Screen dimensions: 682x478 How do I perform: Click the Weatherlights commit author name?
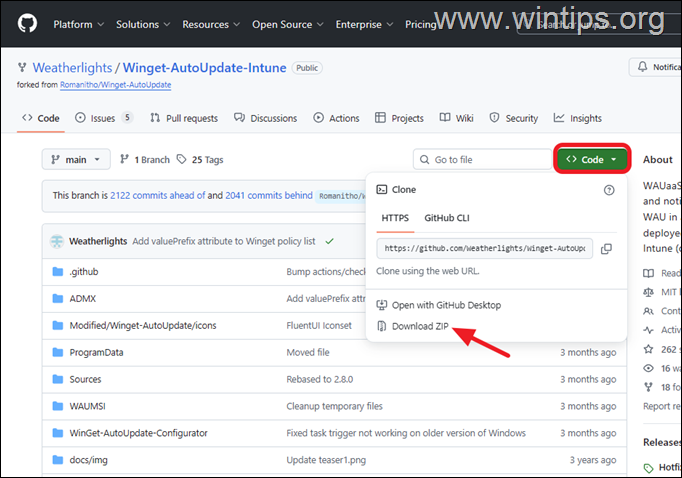[x=98, y=241]
